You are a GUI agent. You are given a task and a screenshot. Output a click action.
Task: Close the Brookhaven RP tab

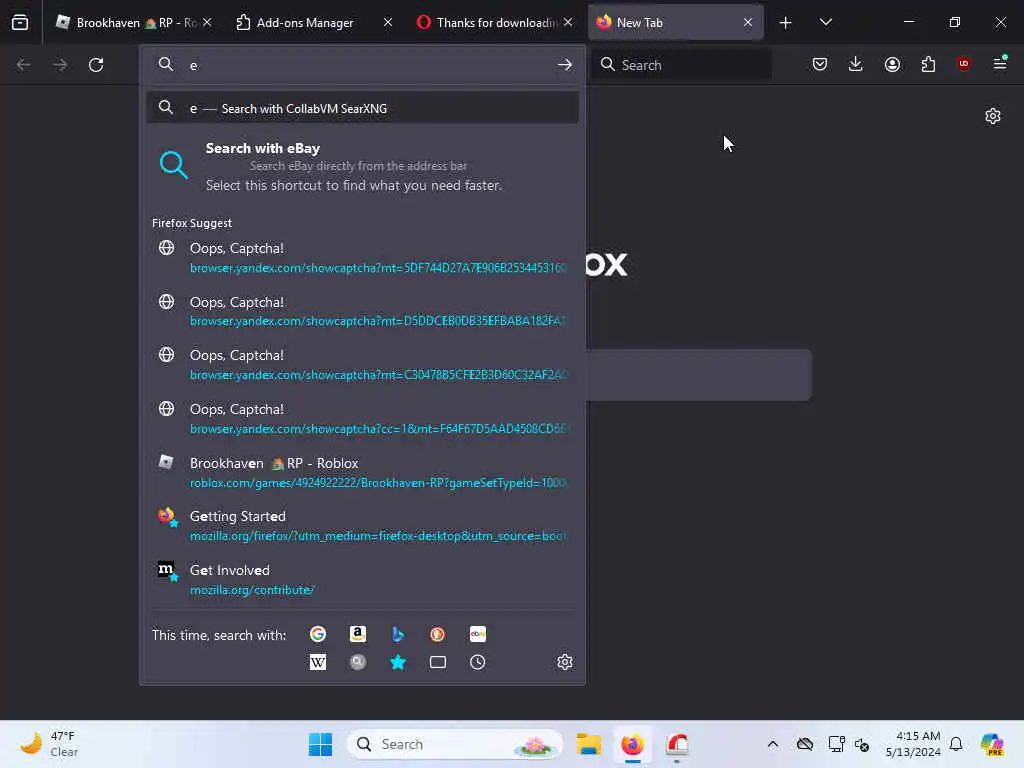point(207,22)
